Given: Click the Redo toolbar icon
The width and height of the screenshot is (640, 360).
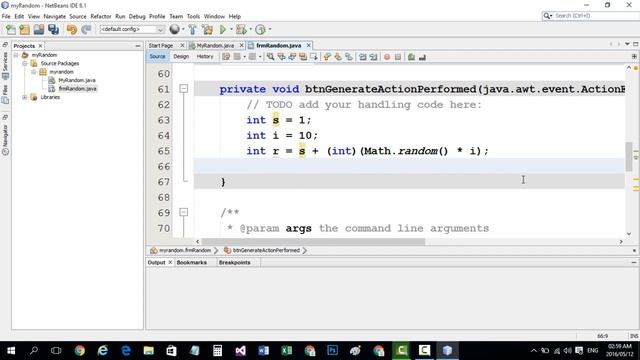Looking at the screenshot, I should [86, 29].
